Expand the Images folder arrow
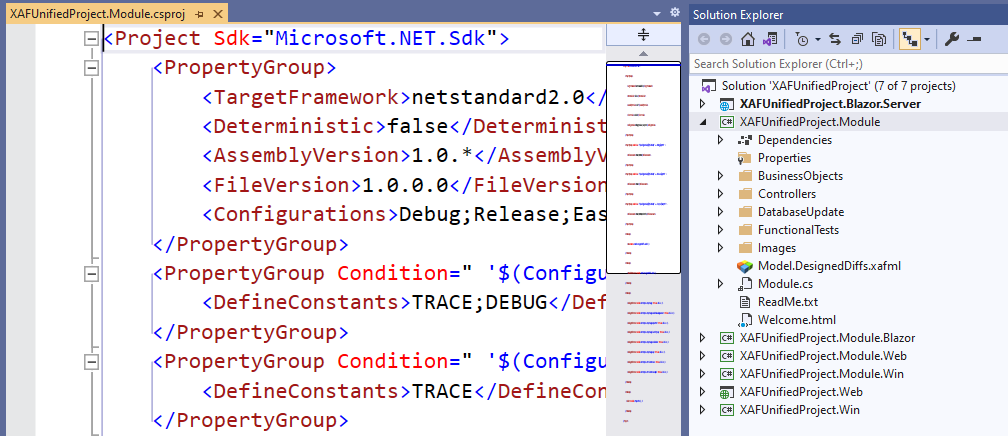1008x436 pixels. coord(721,248)
